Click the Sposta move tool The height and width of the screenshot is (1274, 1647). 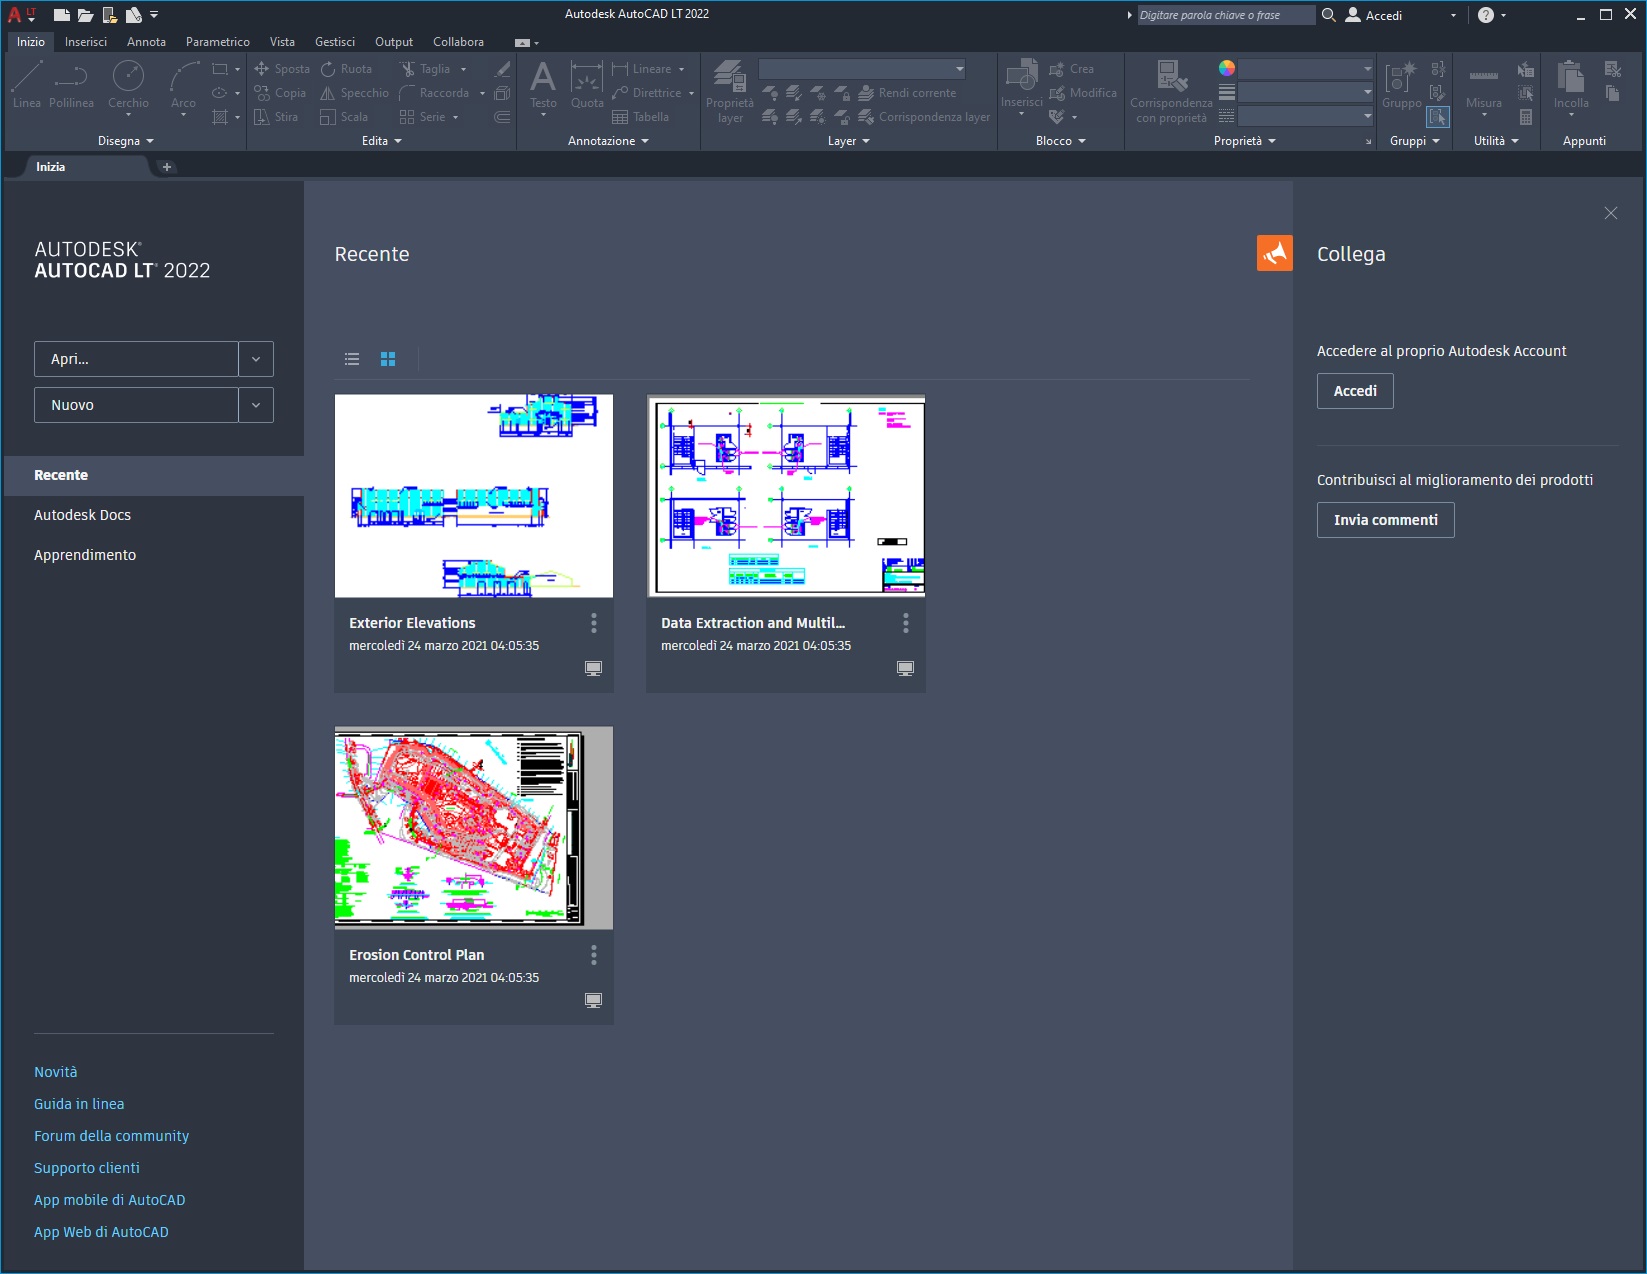[x=282, y=69]
